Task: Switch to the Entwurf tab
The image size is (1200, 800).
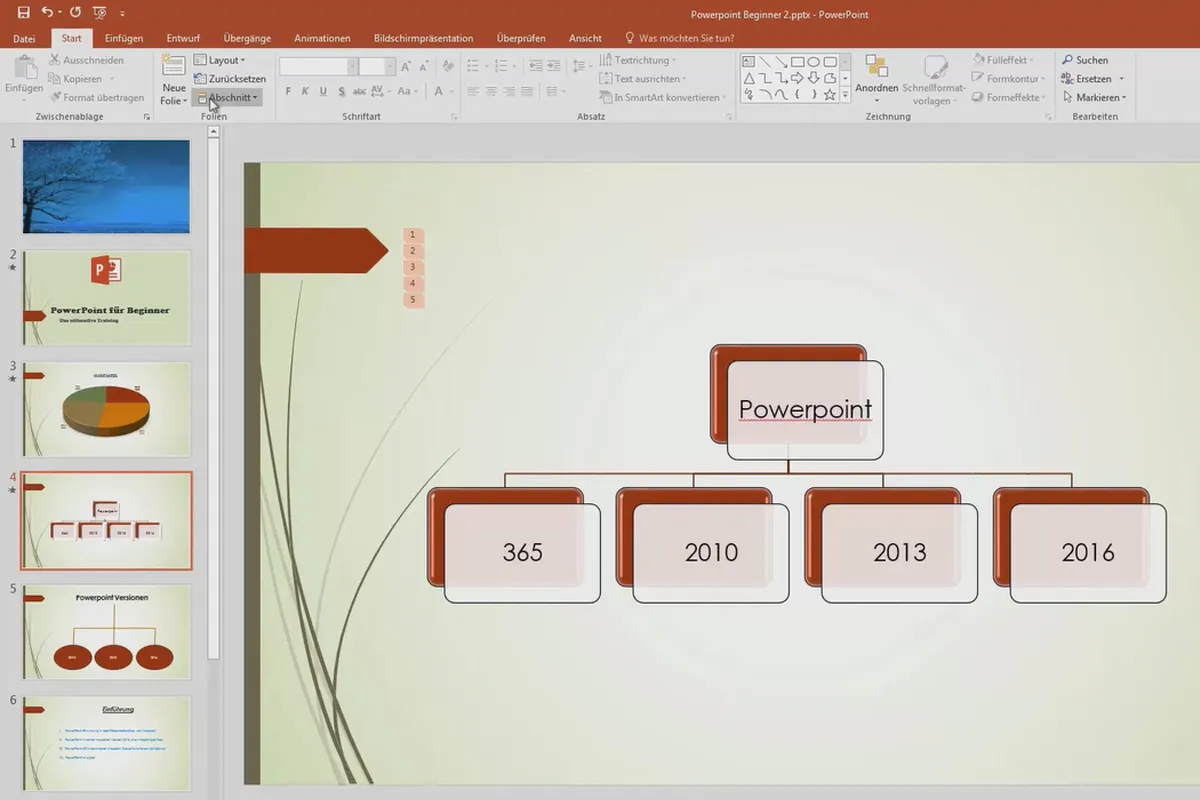Action: (183, 38)
